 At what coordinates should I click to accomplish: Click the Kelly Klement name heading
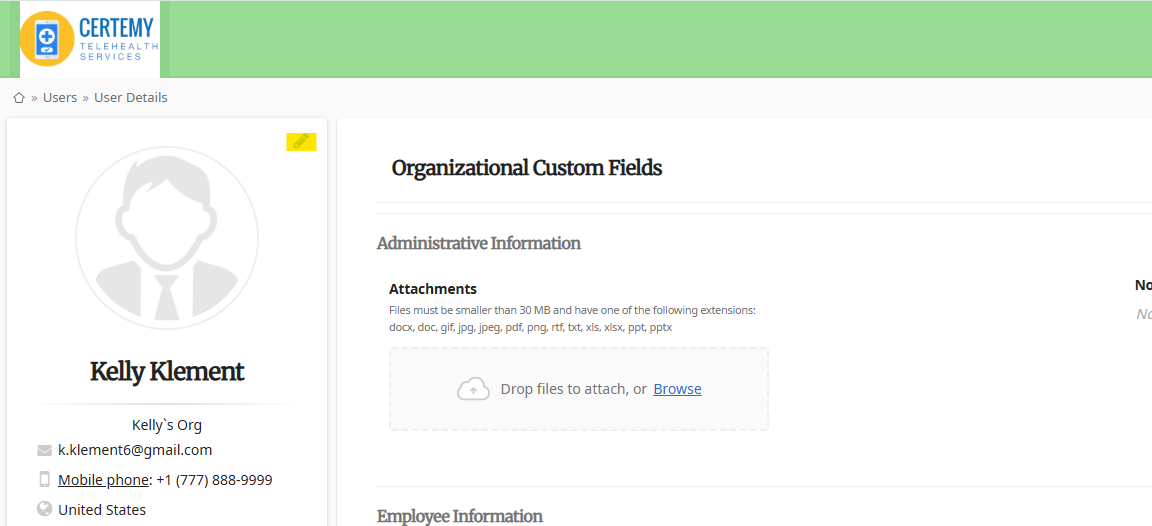(167, 372)
